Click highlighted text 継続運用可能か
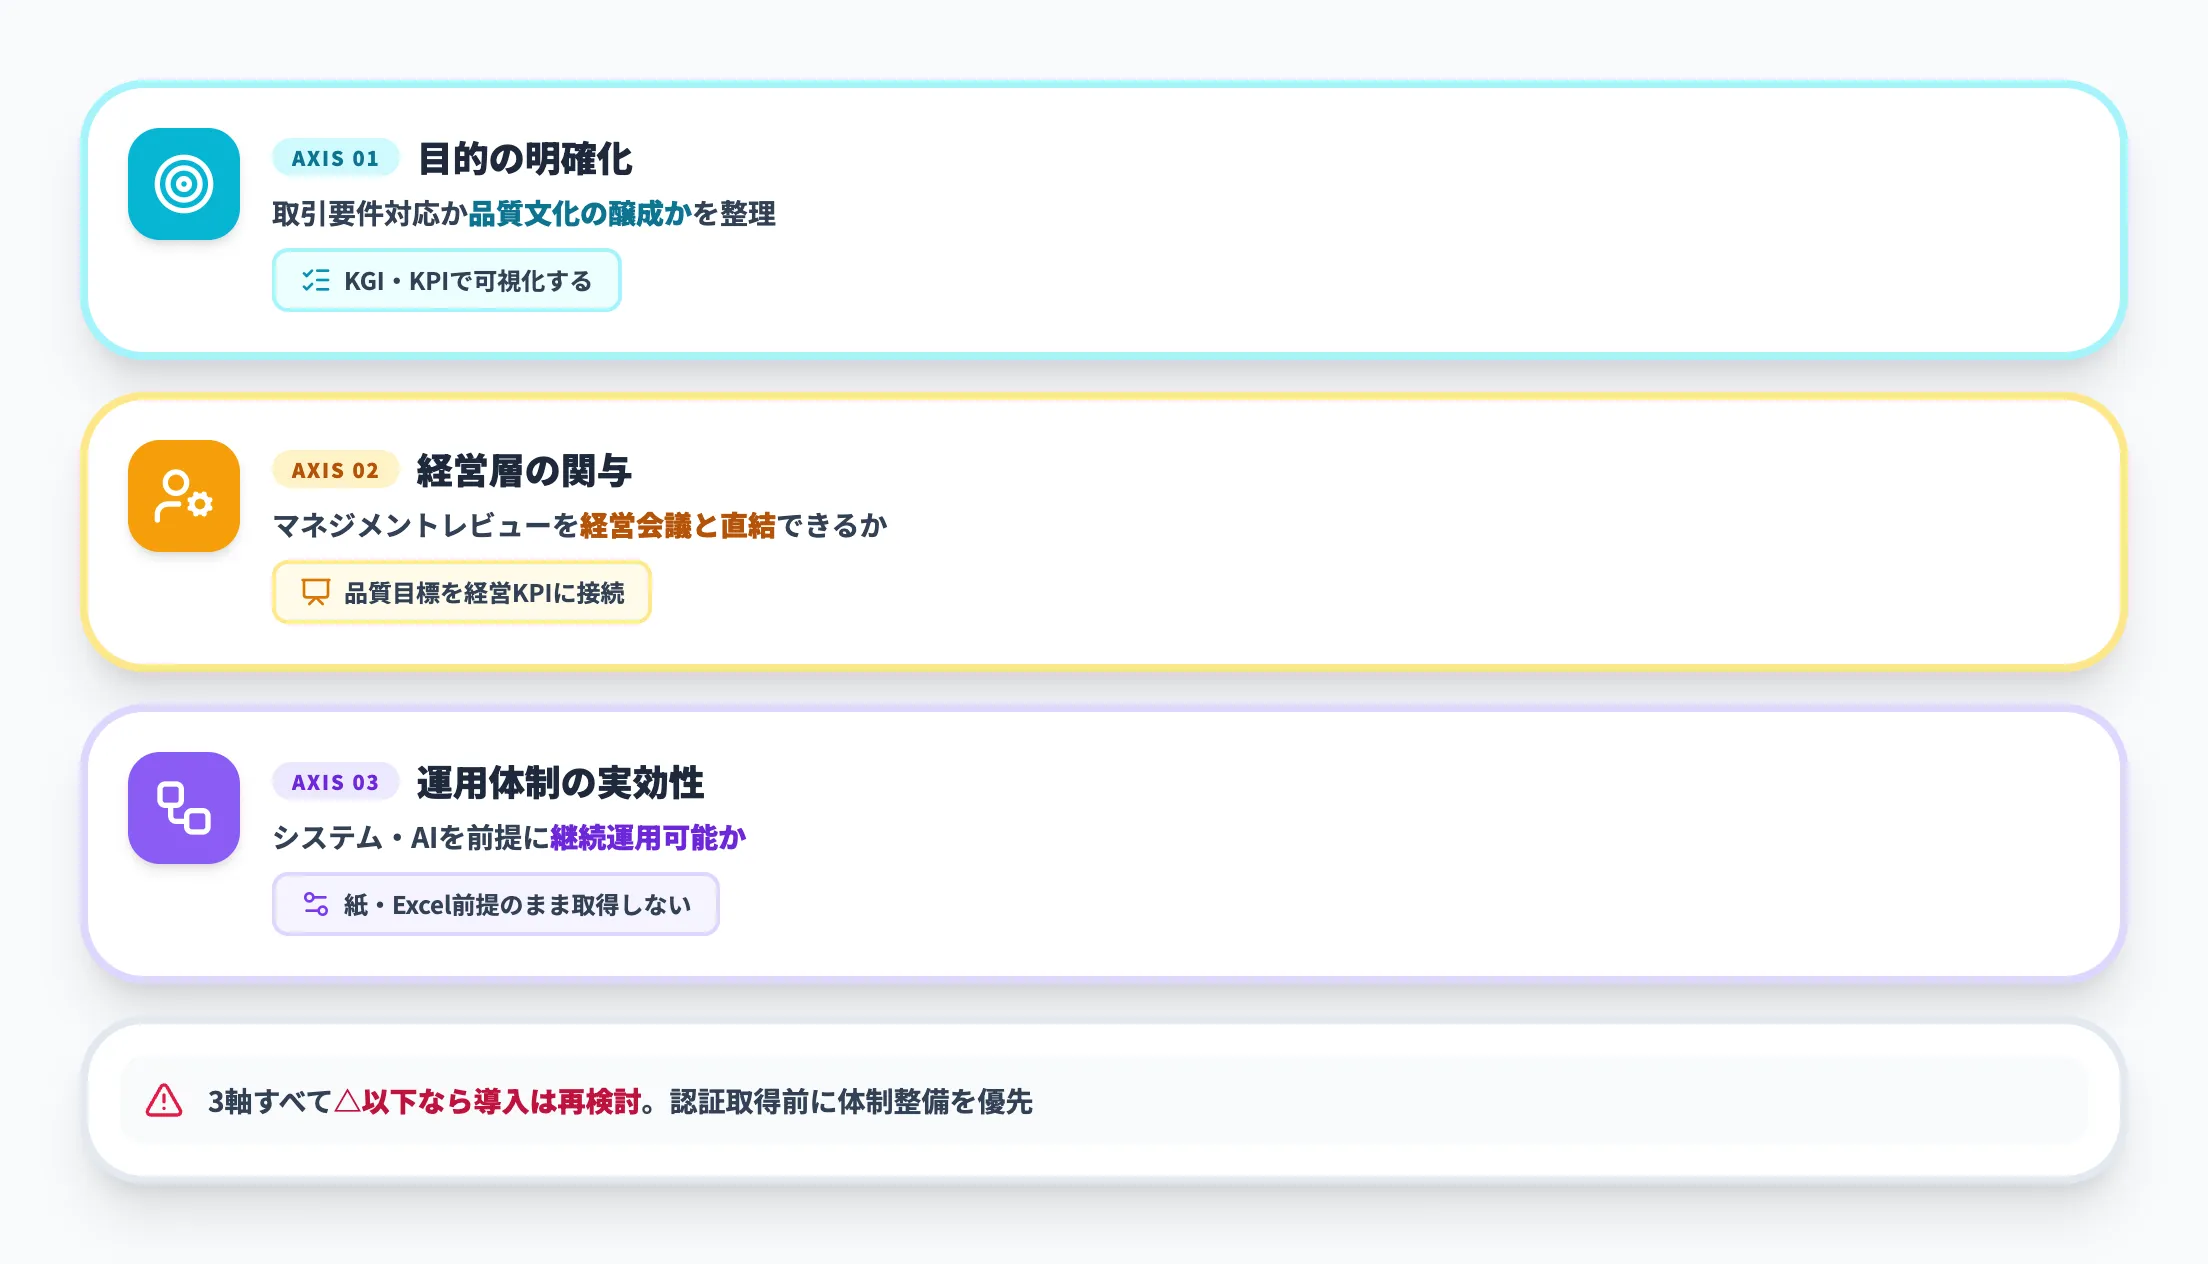 (648, 838)
